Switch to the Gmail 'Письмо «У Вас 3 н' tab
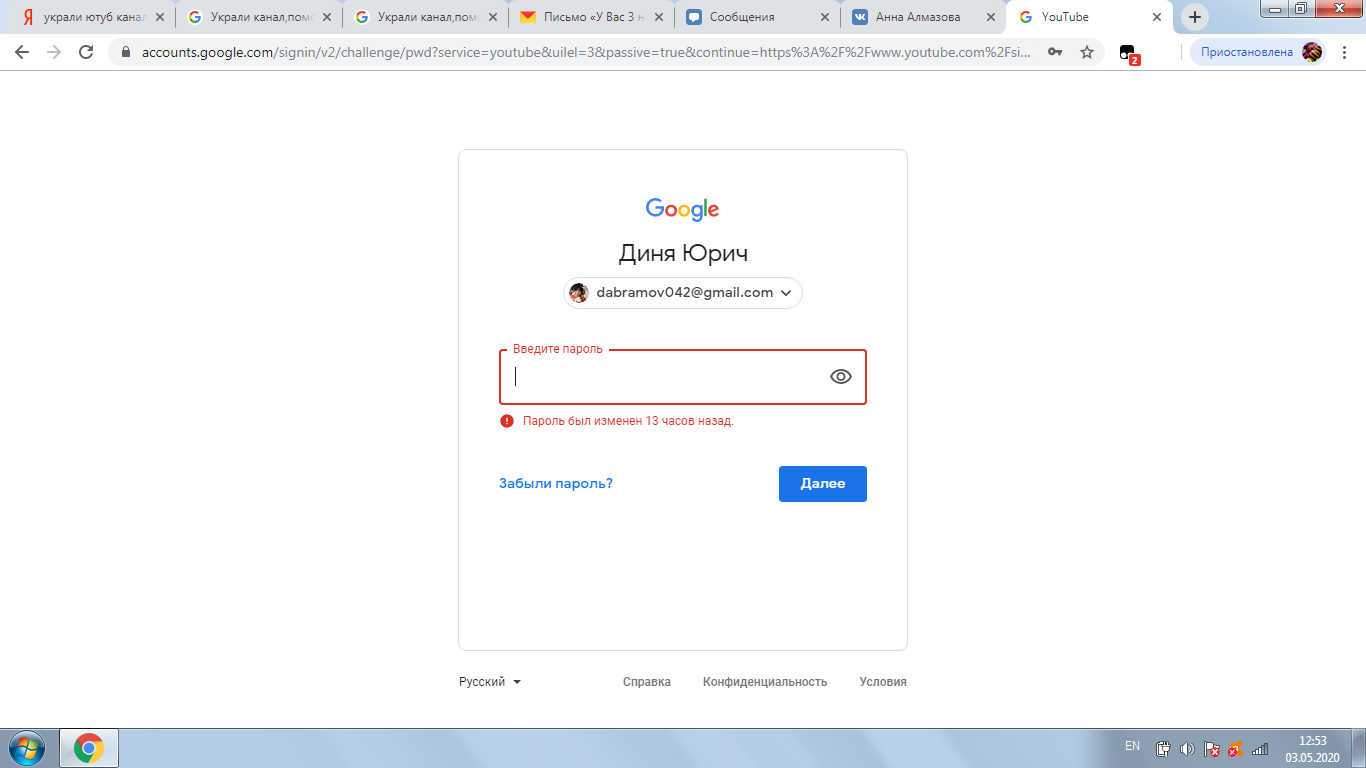Screen dimensions: 1366x768 (590, 17)
